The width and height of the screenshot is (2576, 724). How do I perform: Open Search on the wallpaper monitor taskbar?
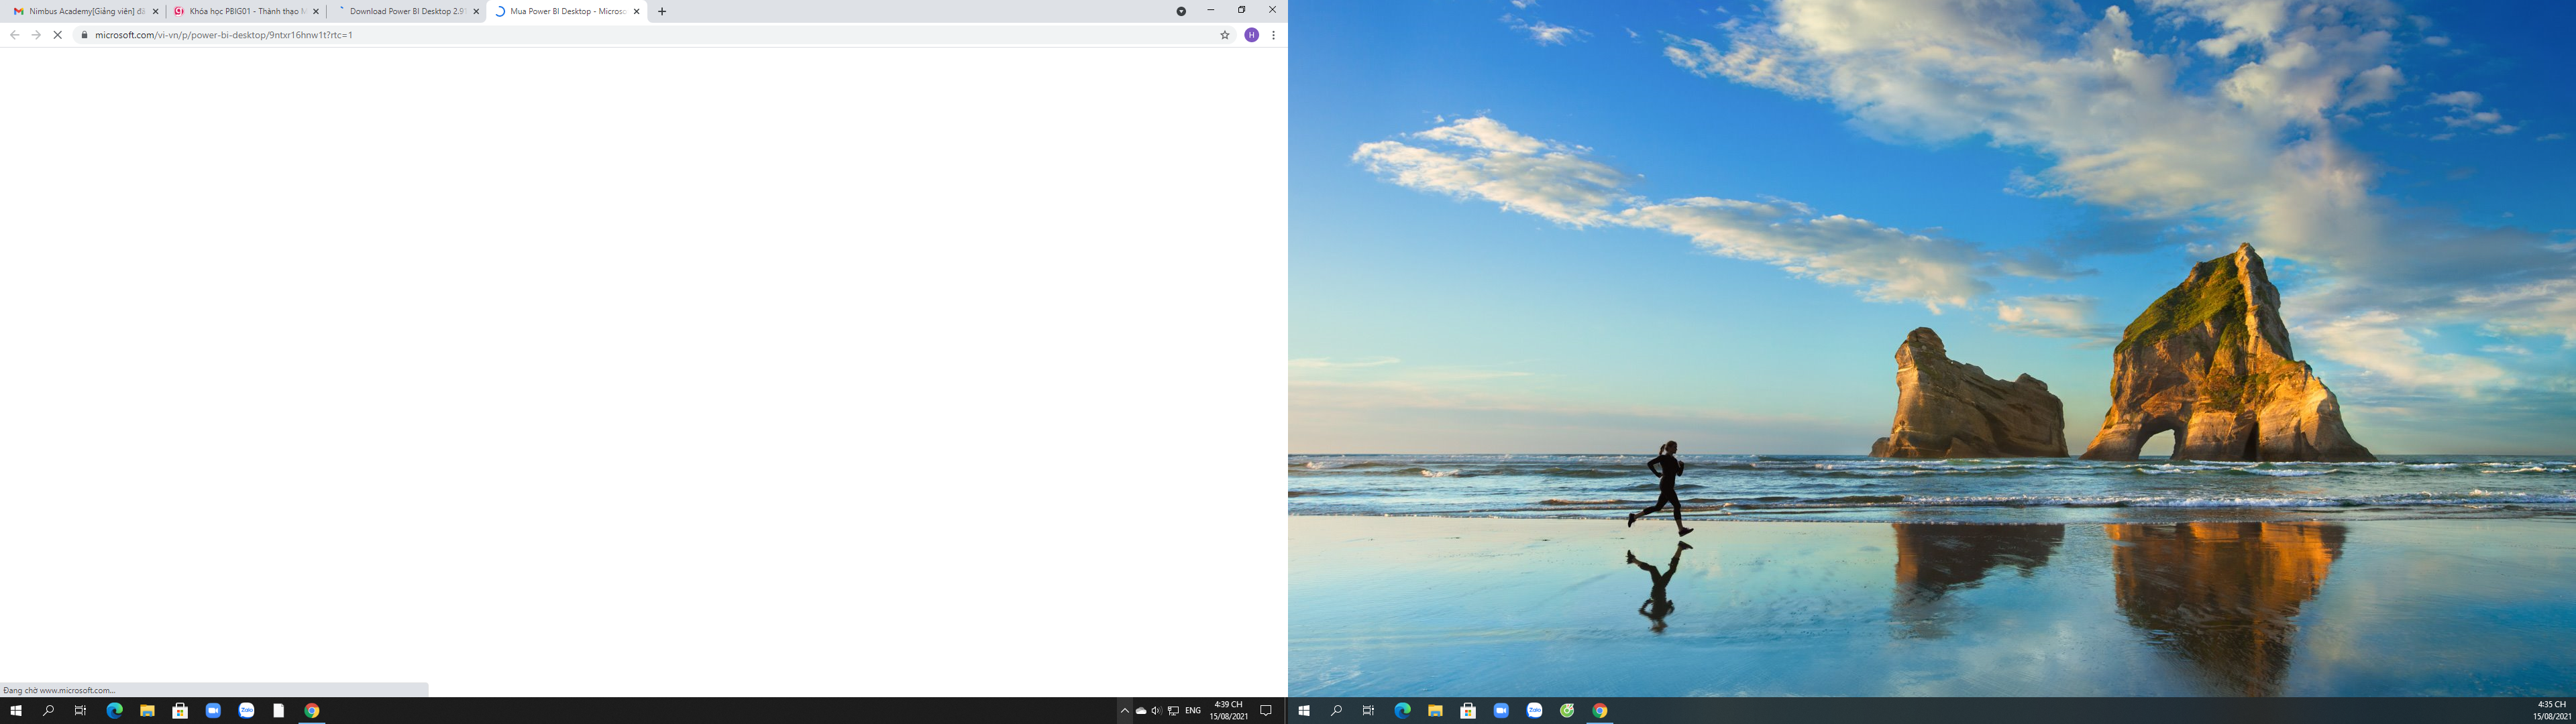1336,711
